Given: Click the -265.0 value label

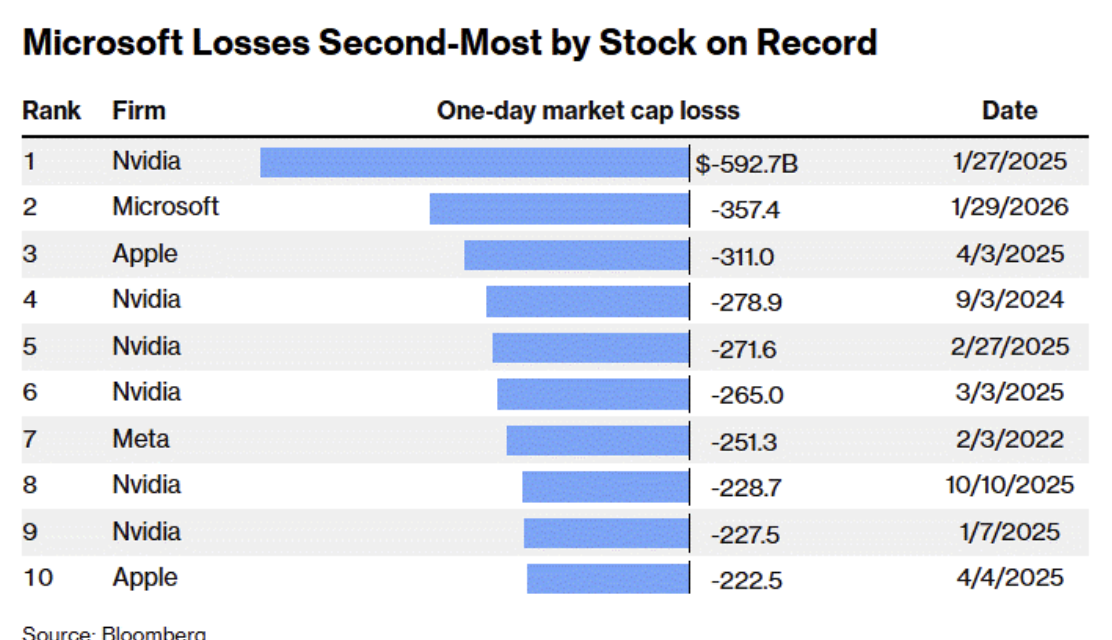Looking at the screenshot, I should (747, 395).
